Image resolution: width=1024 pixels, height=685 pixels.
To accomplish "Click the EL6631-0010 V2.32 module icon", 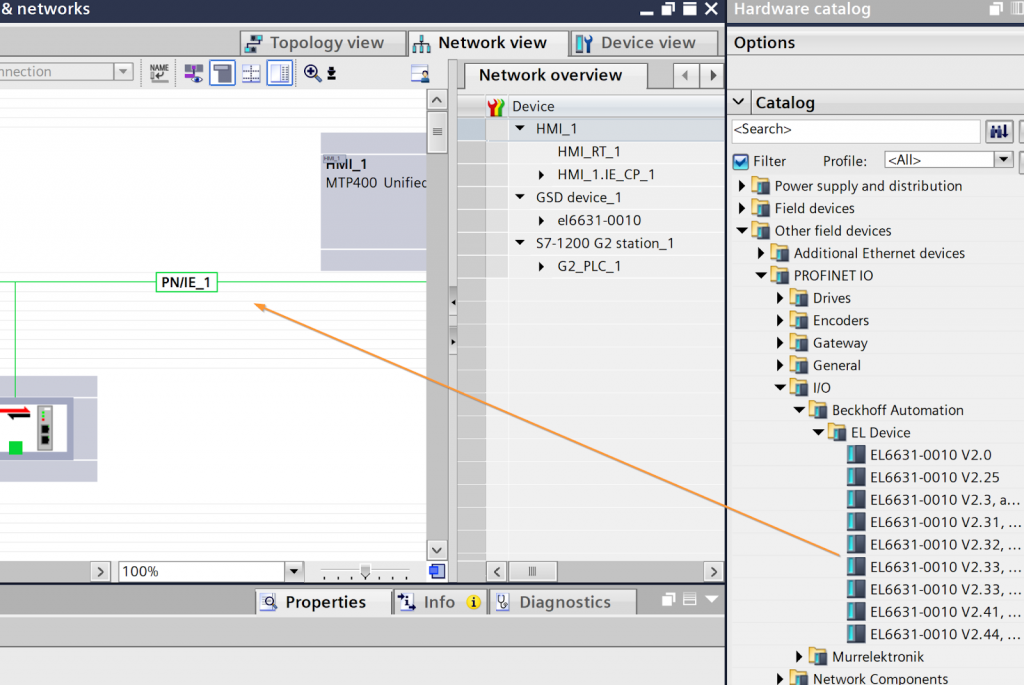I will click(855, 545).
